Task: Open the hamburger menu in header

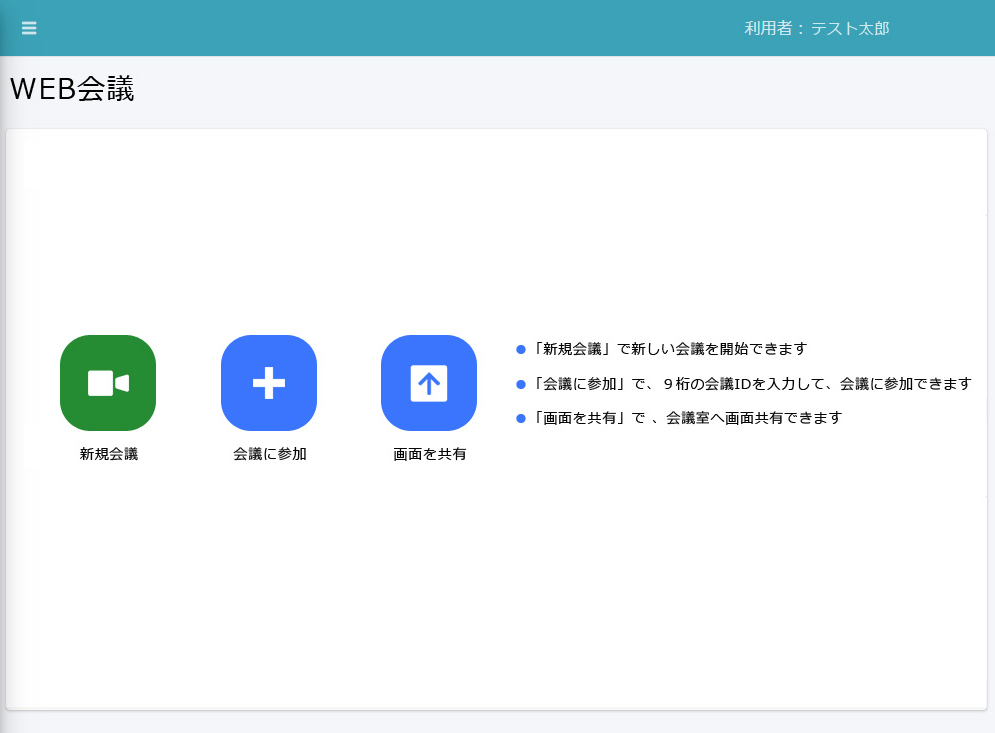Action: (x=29, y=28)
